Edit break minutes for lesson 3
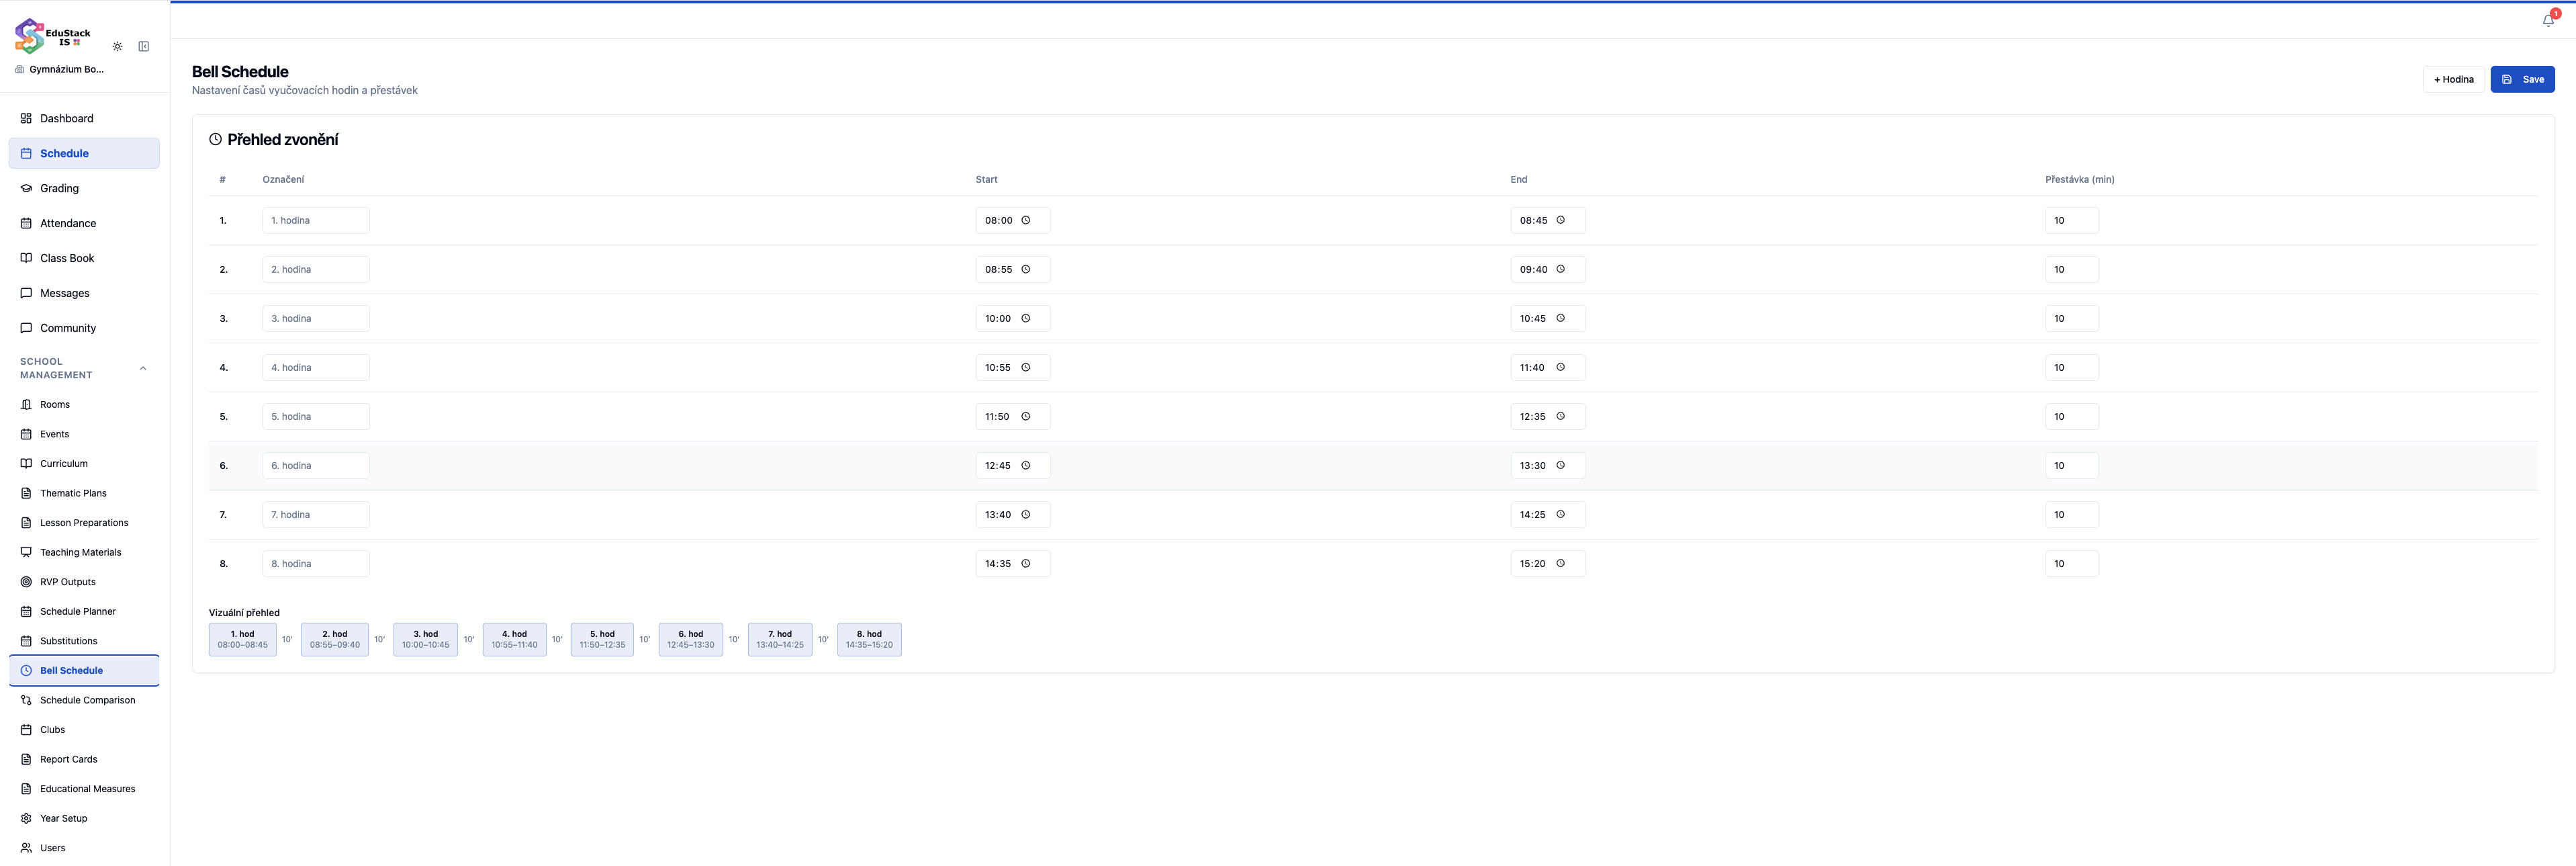2576x866 pixels. point(2072,318)
